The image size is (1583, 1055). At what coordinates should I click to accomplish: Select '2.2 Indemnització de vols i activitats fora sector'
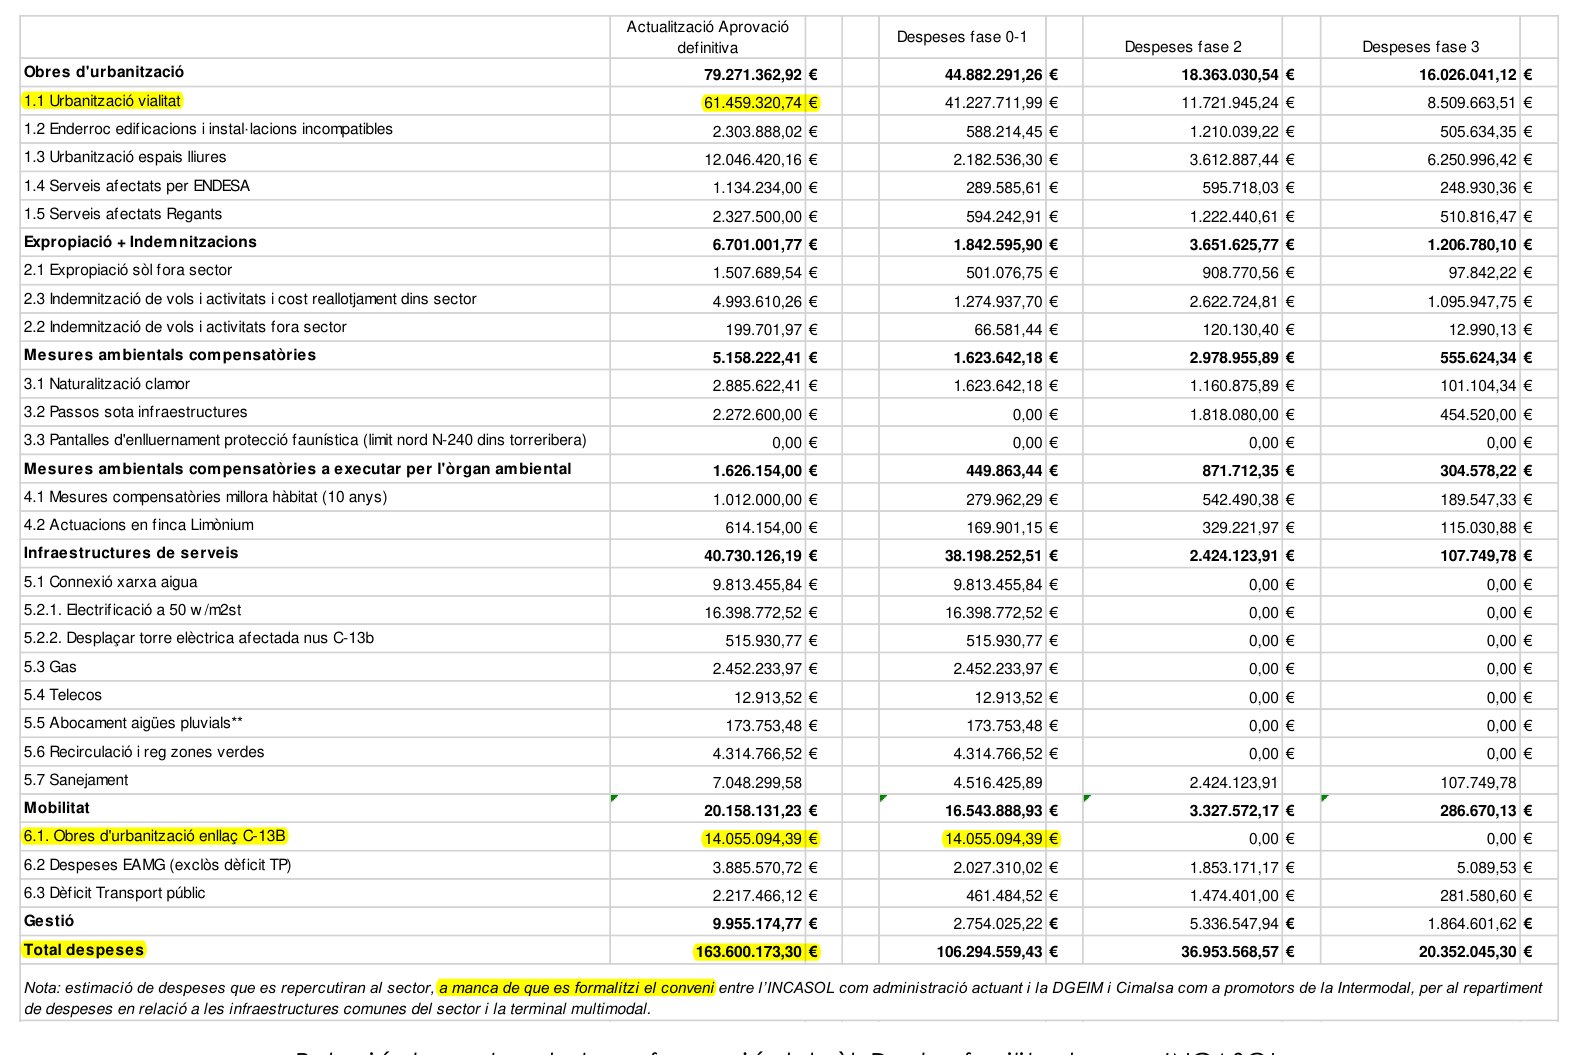(x=185, y=327)
